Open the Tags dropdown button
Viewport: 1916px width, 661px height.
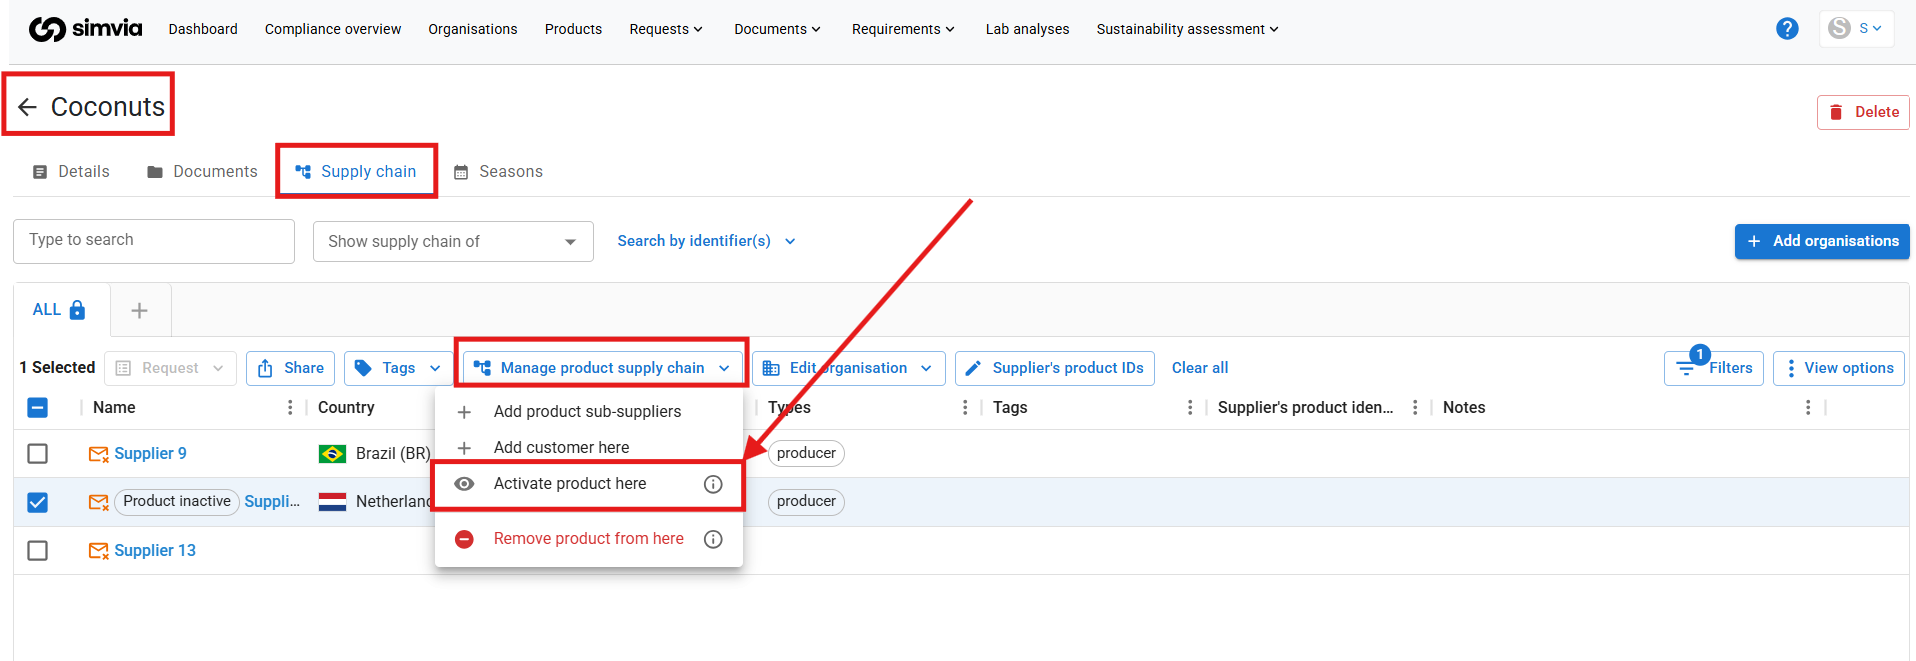pos(398,368)
